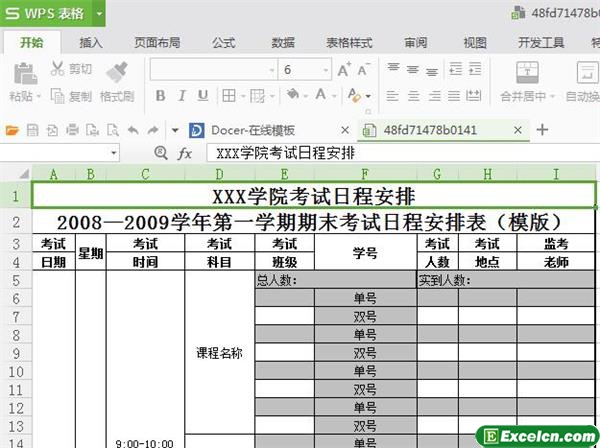Click increase font size icon
Image resolution: width=600 pixels, height=448 pixels.
(344, 70)
